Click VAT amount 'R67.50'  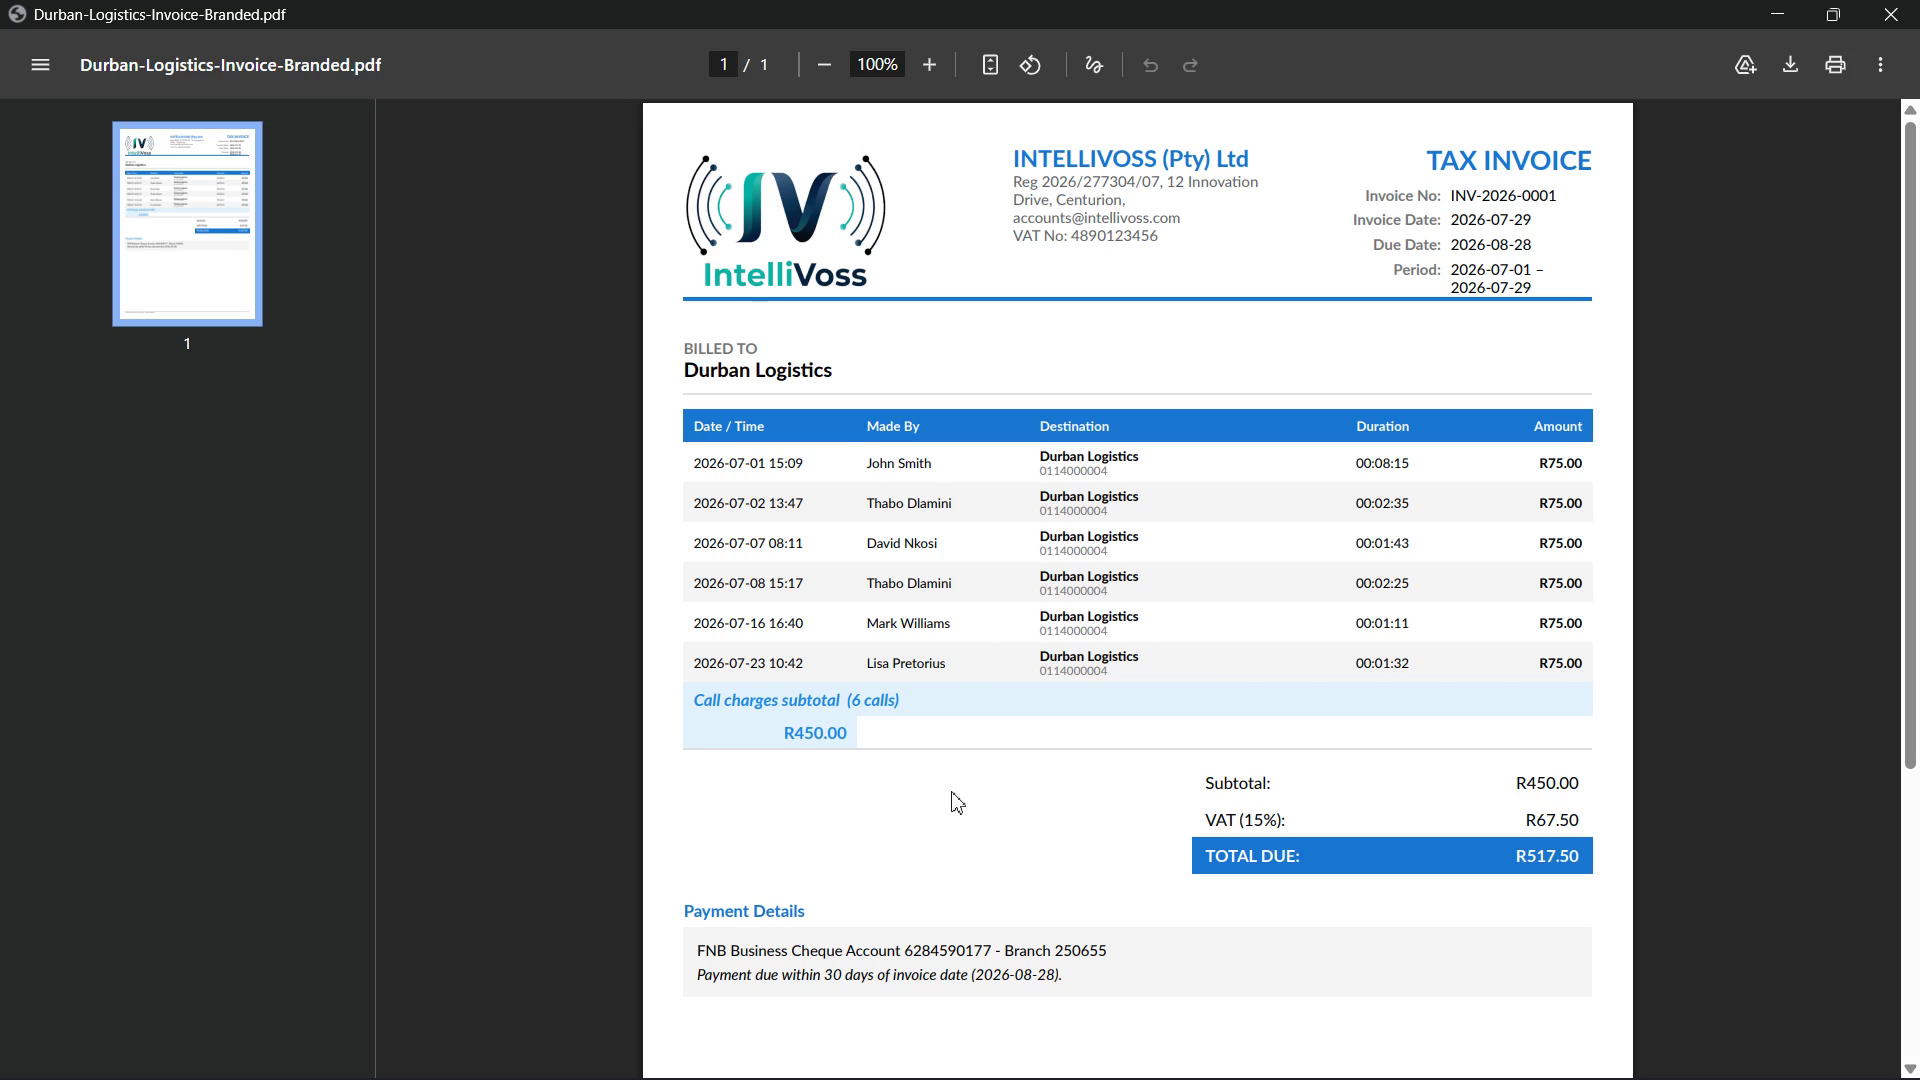click(x=1552, y=820)
